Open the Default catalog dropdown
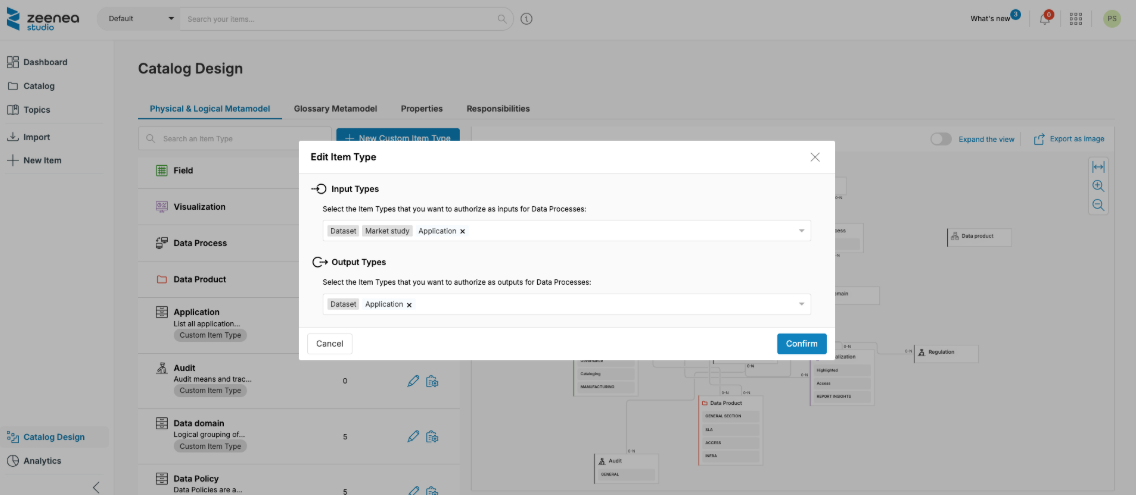This screenshot has height=495, width=1136. pos(140,19)
